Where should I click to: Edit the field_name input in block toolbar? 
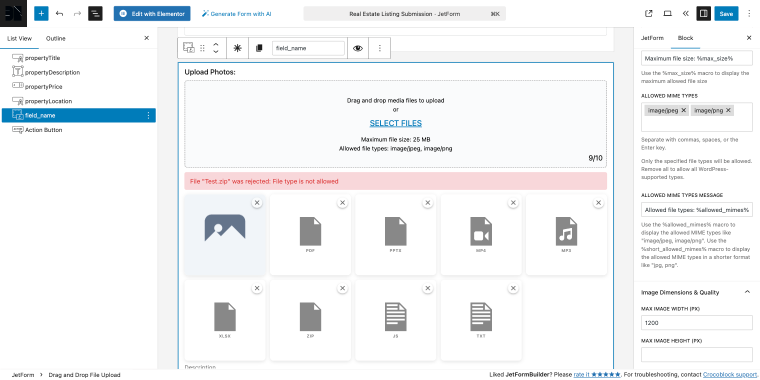click(308, 48)
